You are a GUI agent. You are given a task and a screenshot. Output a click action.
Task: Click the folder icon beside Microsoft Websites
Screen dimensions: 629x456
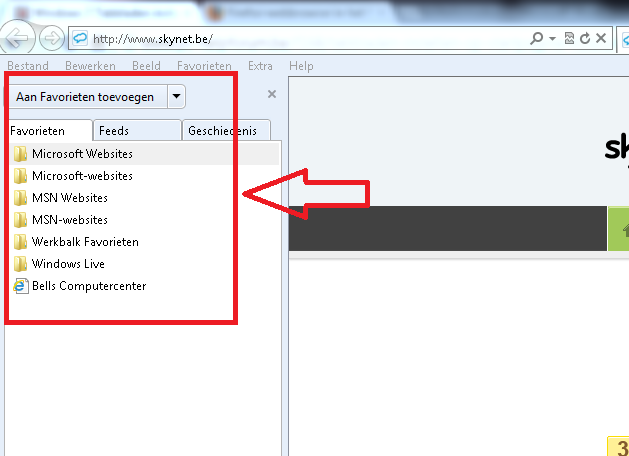click(x=20, y=154)
